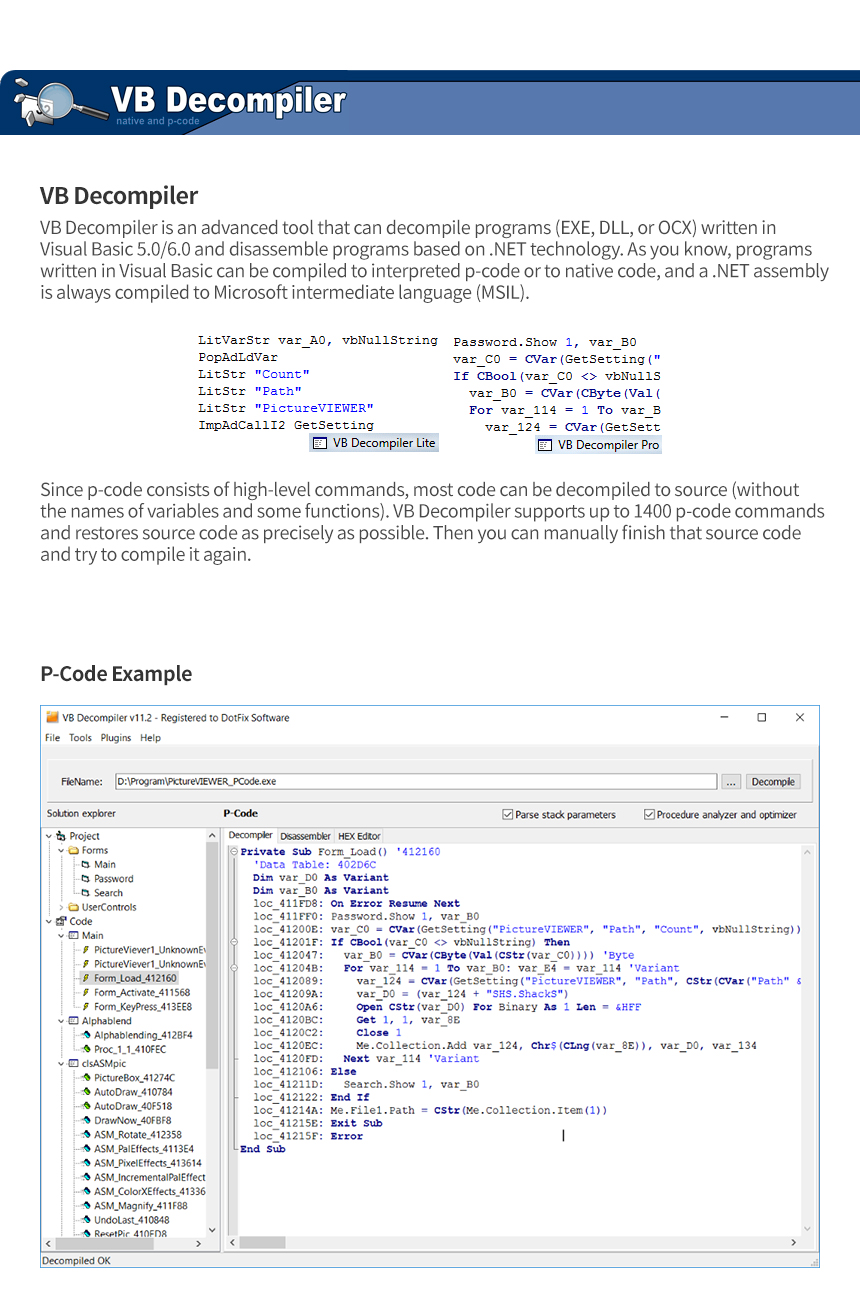Select the Form_KeyPress_413EE8 event handler icon
The image size is (860, 1298).
click(x=86, y=1007)
